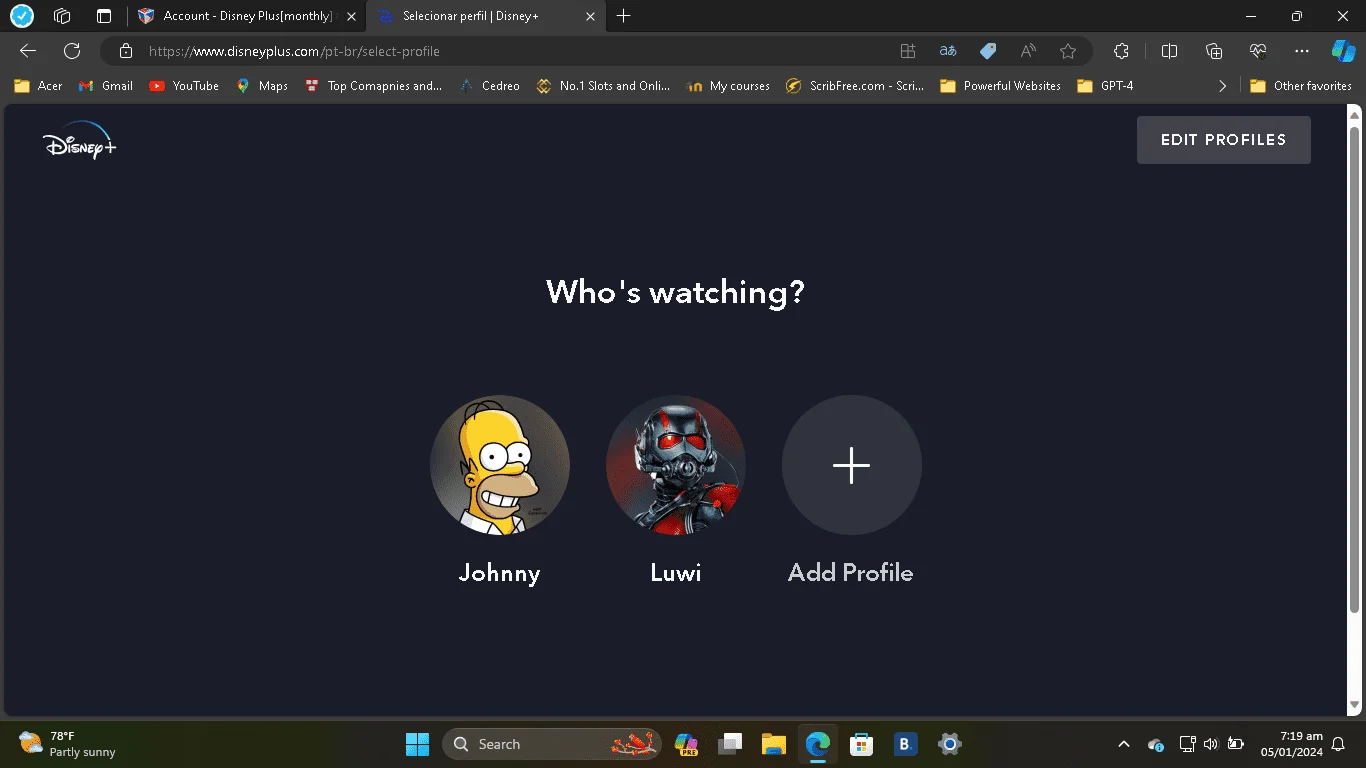Image resolution: width=1366 pixels, height=768 pixels.
Task: Click the Add Profile label
Action: pyautogui.click(x=851, y=573)
